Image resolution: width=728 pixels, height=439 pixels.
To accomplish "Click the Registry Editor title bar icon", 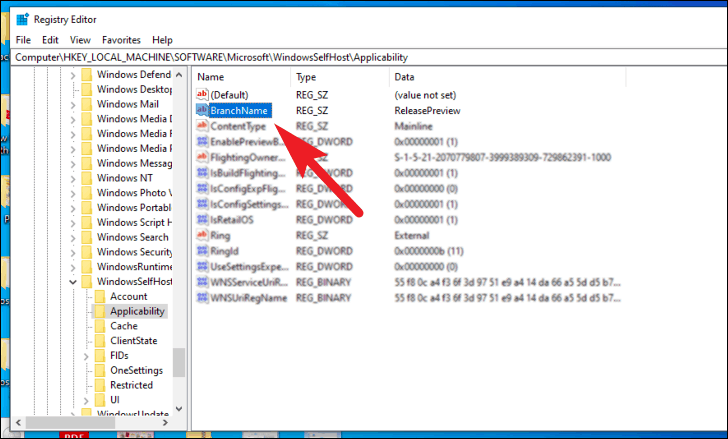I will pos(22,19).
